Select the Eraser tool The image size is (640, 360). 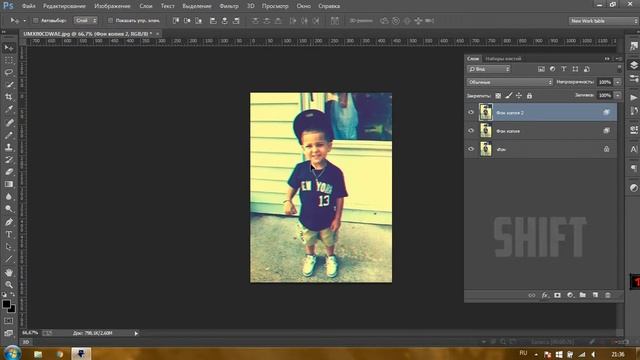9,172
